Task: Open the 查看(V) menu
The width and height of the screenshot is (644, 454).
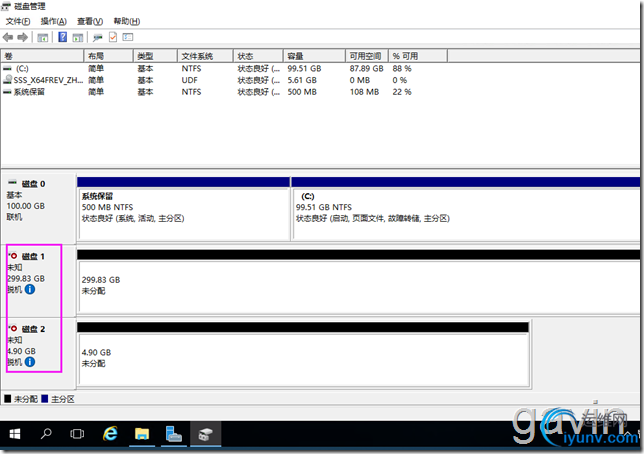Action: click(90, 21)
